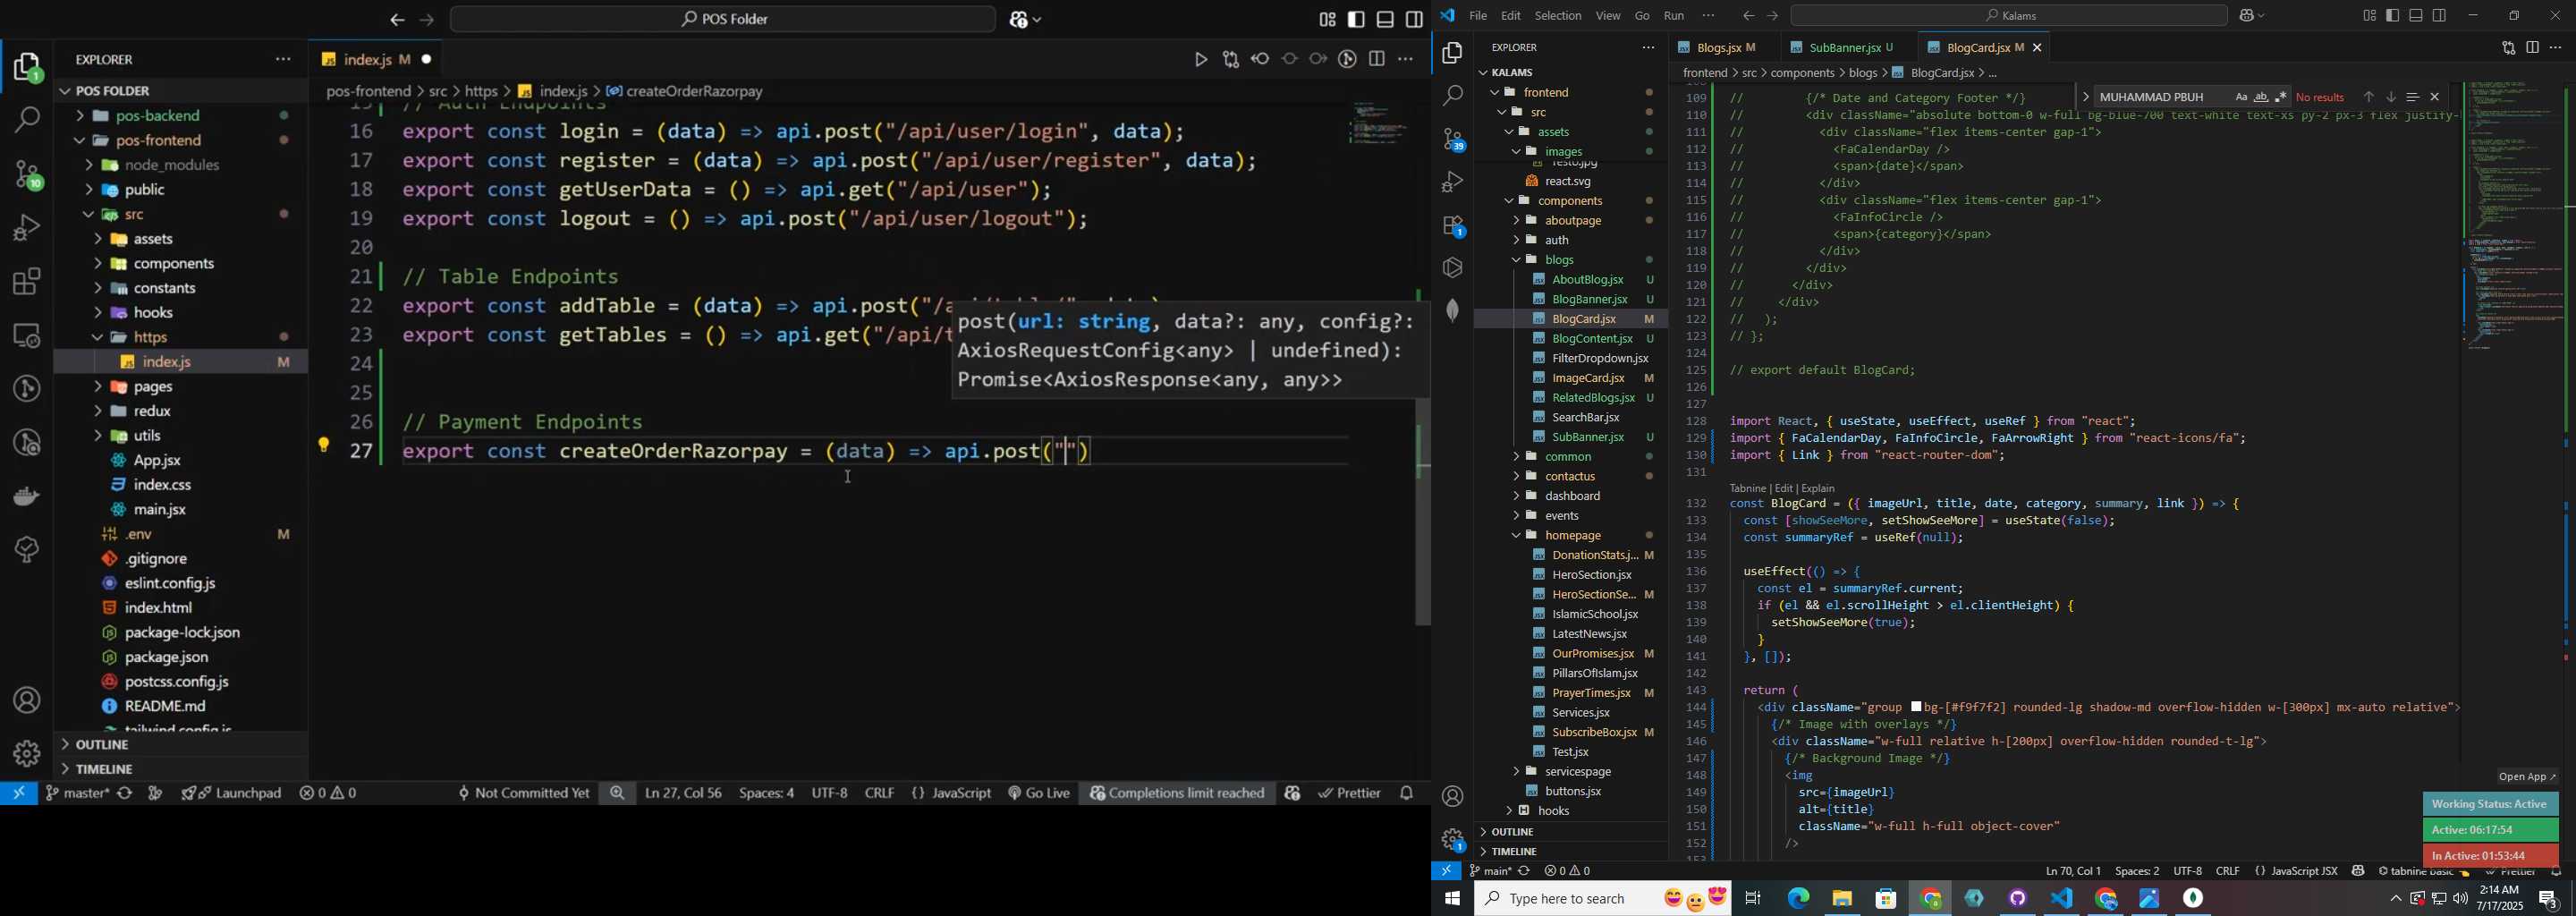This screenshot has width=2576, height=916.
Task: Split index.js editor to the right
Action: tap(1377, 60)
